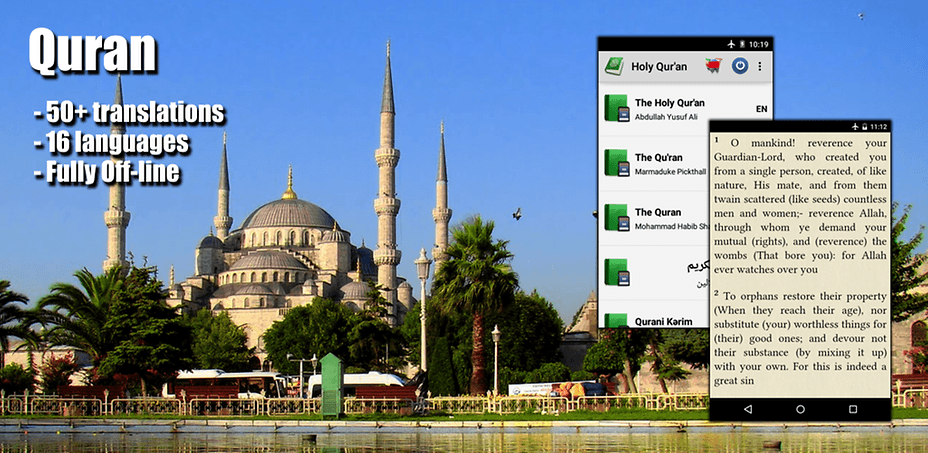This screenshot has height=453, width=928.
Task: Click the large "Quran" banner heading
Action: coord(92,52)
